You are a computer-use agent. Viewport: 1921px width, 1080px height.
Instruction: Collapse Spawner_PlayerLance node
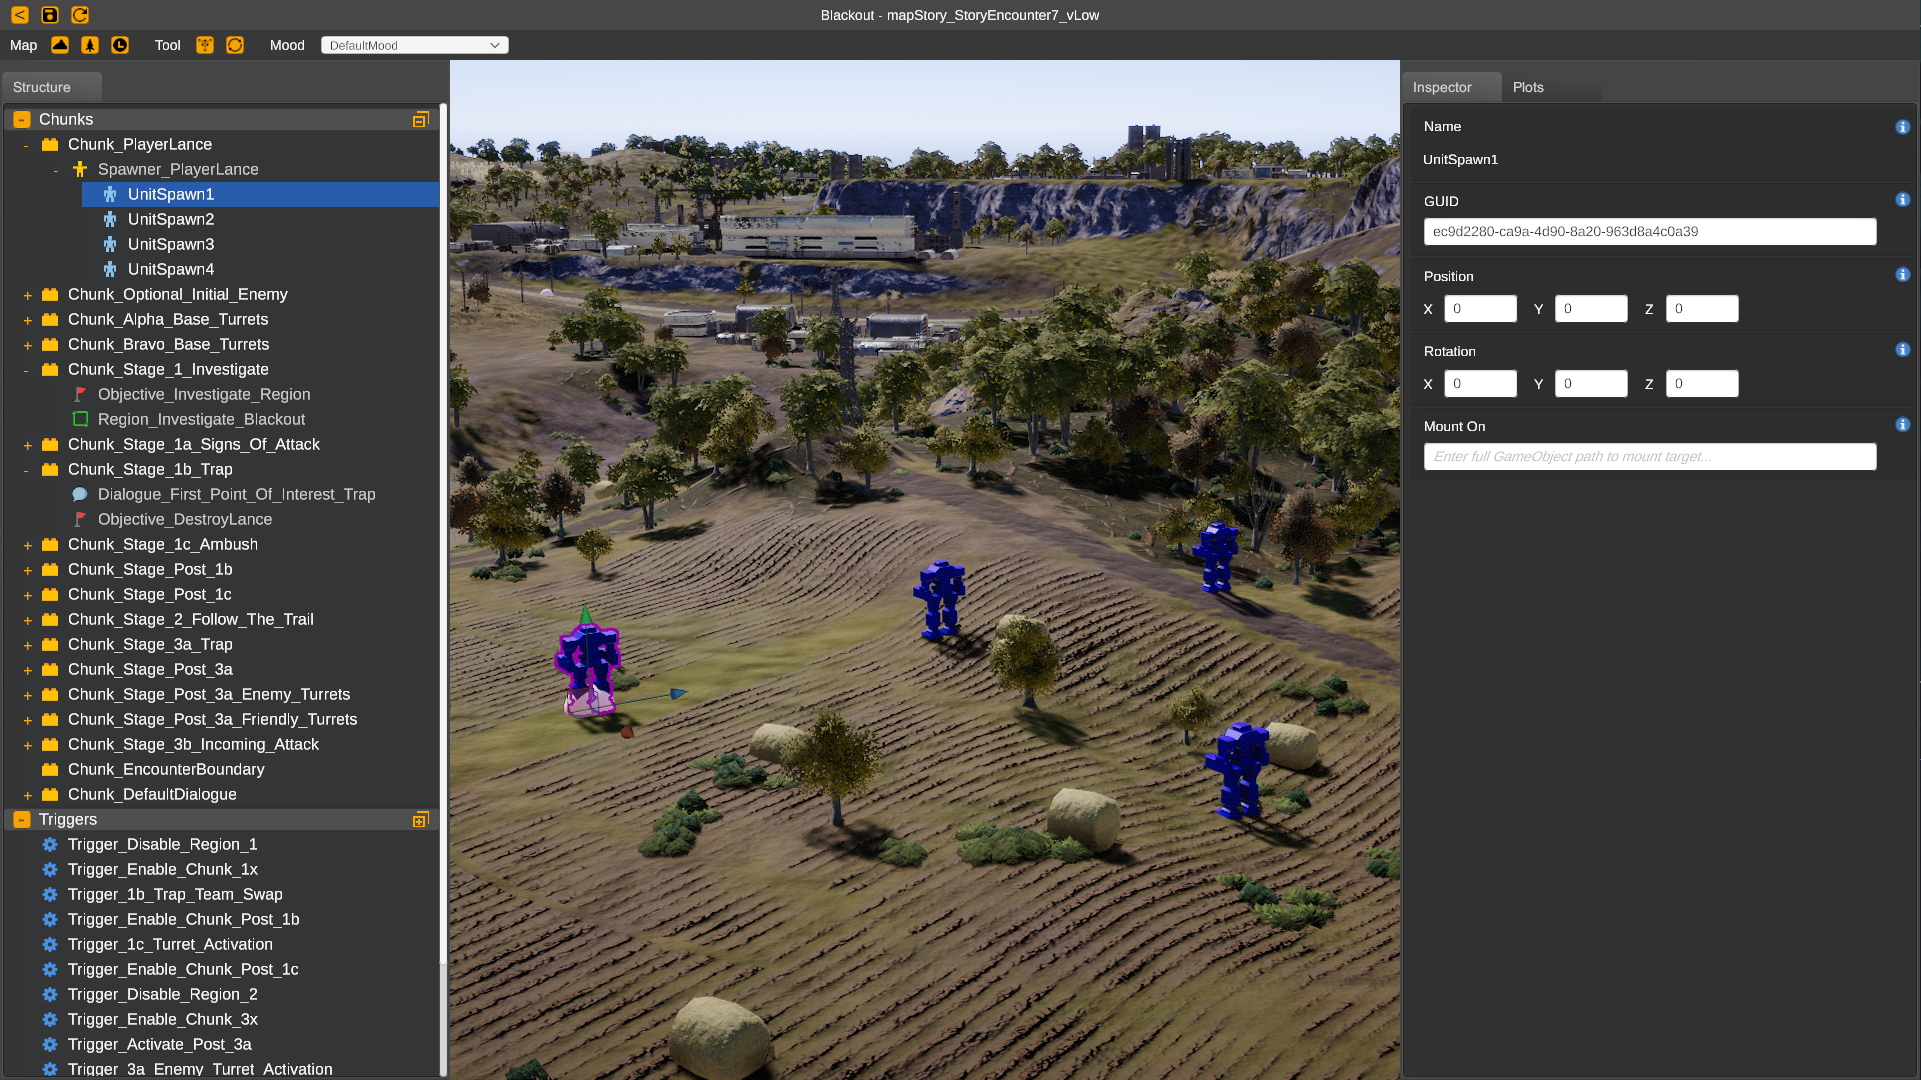point(56,170)
